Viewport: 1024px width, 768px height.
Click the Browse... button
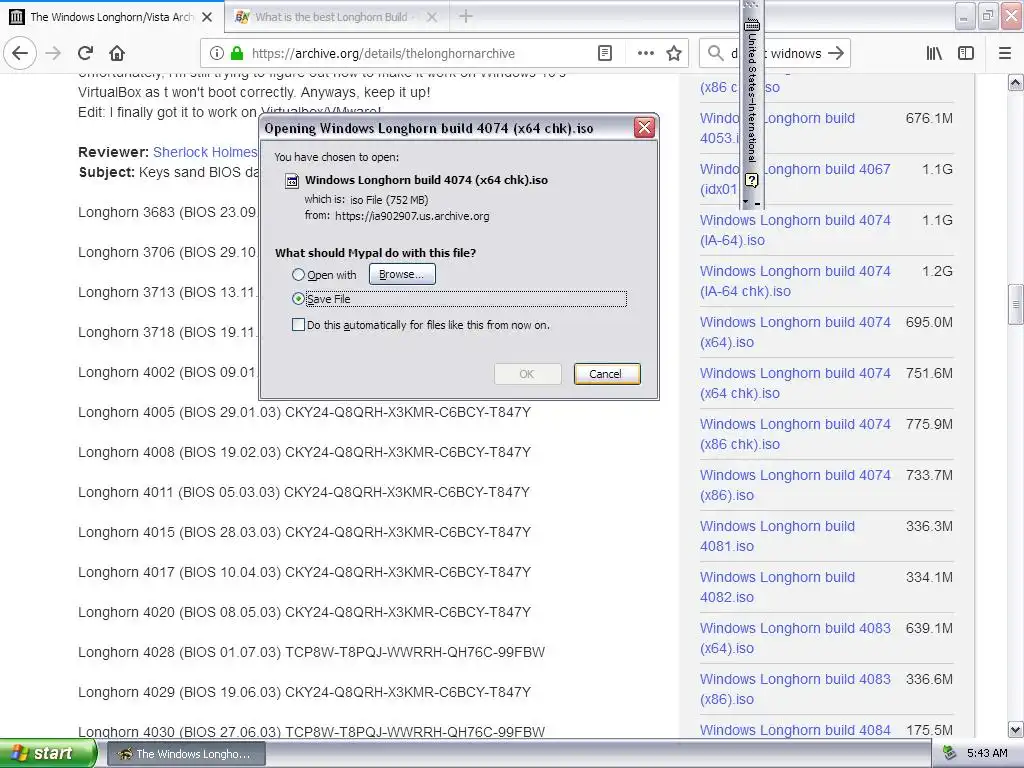click(x=402, y=274)
